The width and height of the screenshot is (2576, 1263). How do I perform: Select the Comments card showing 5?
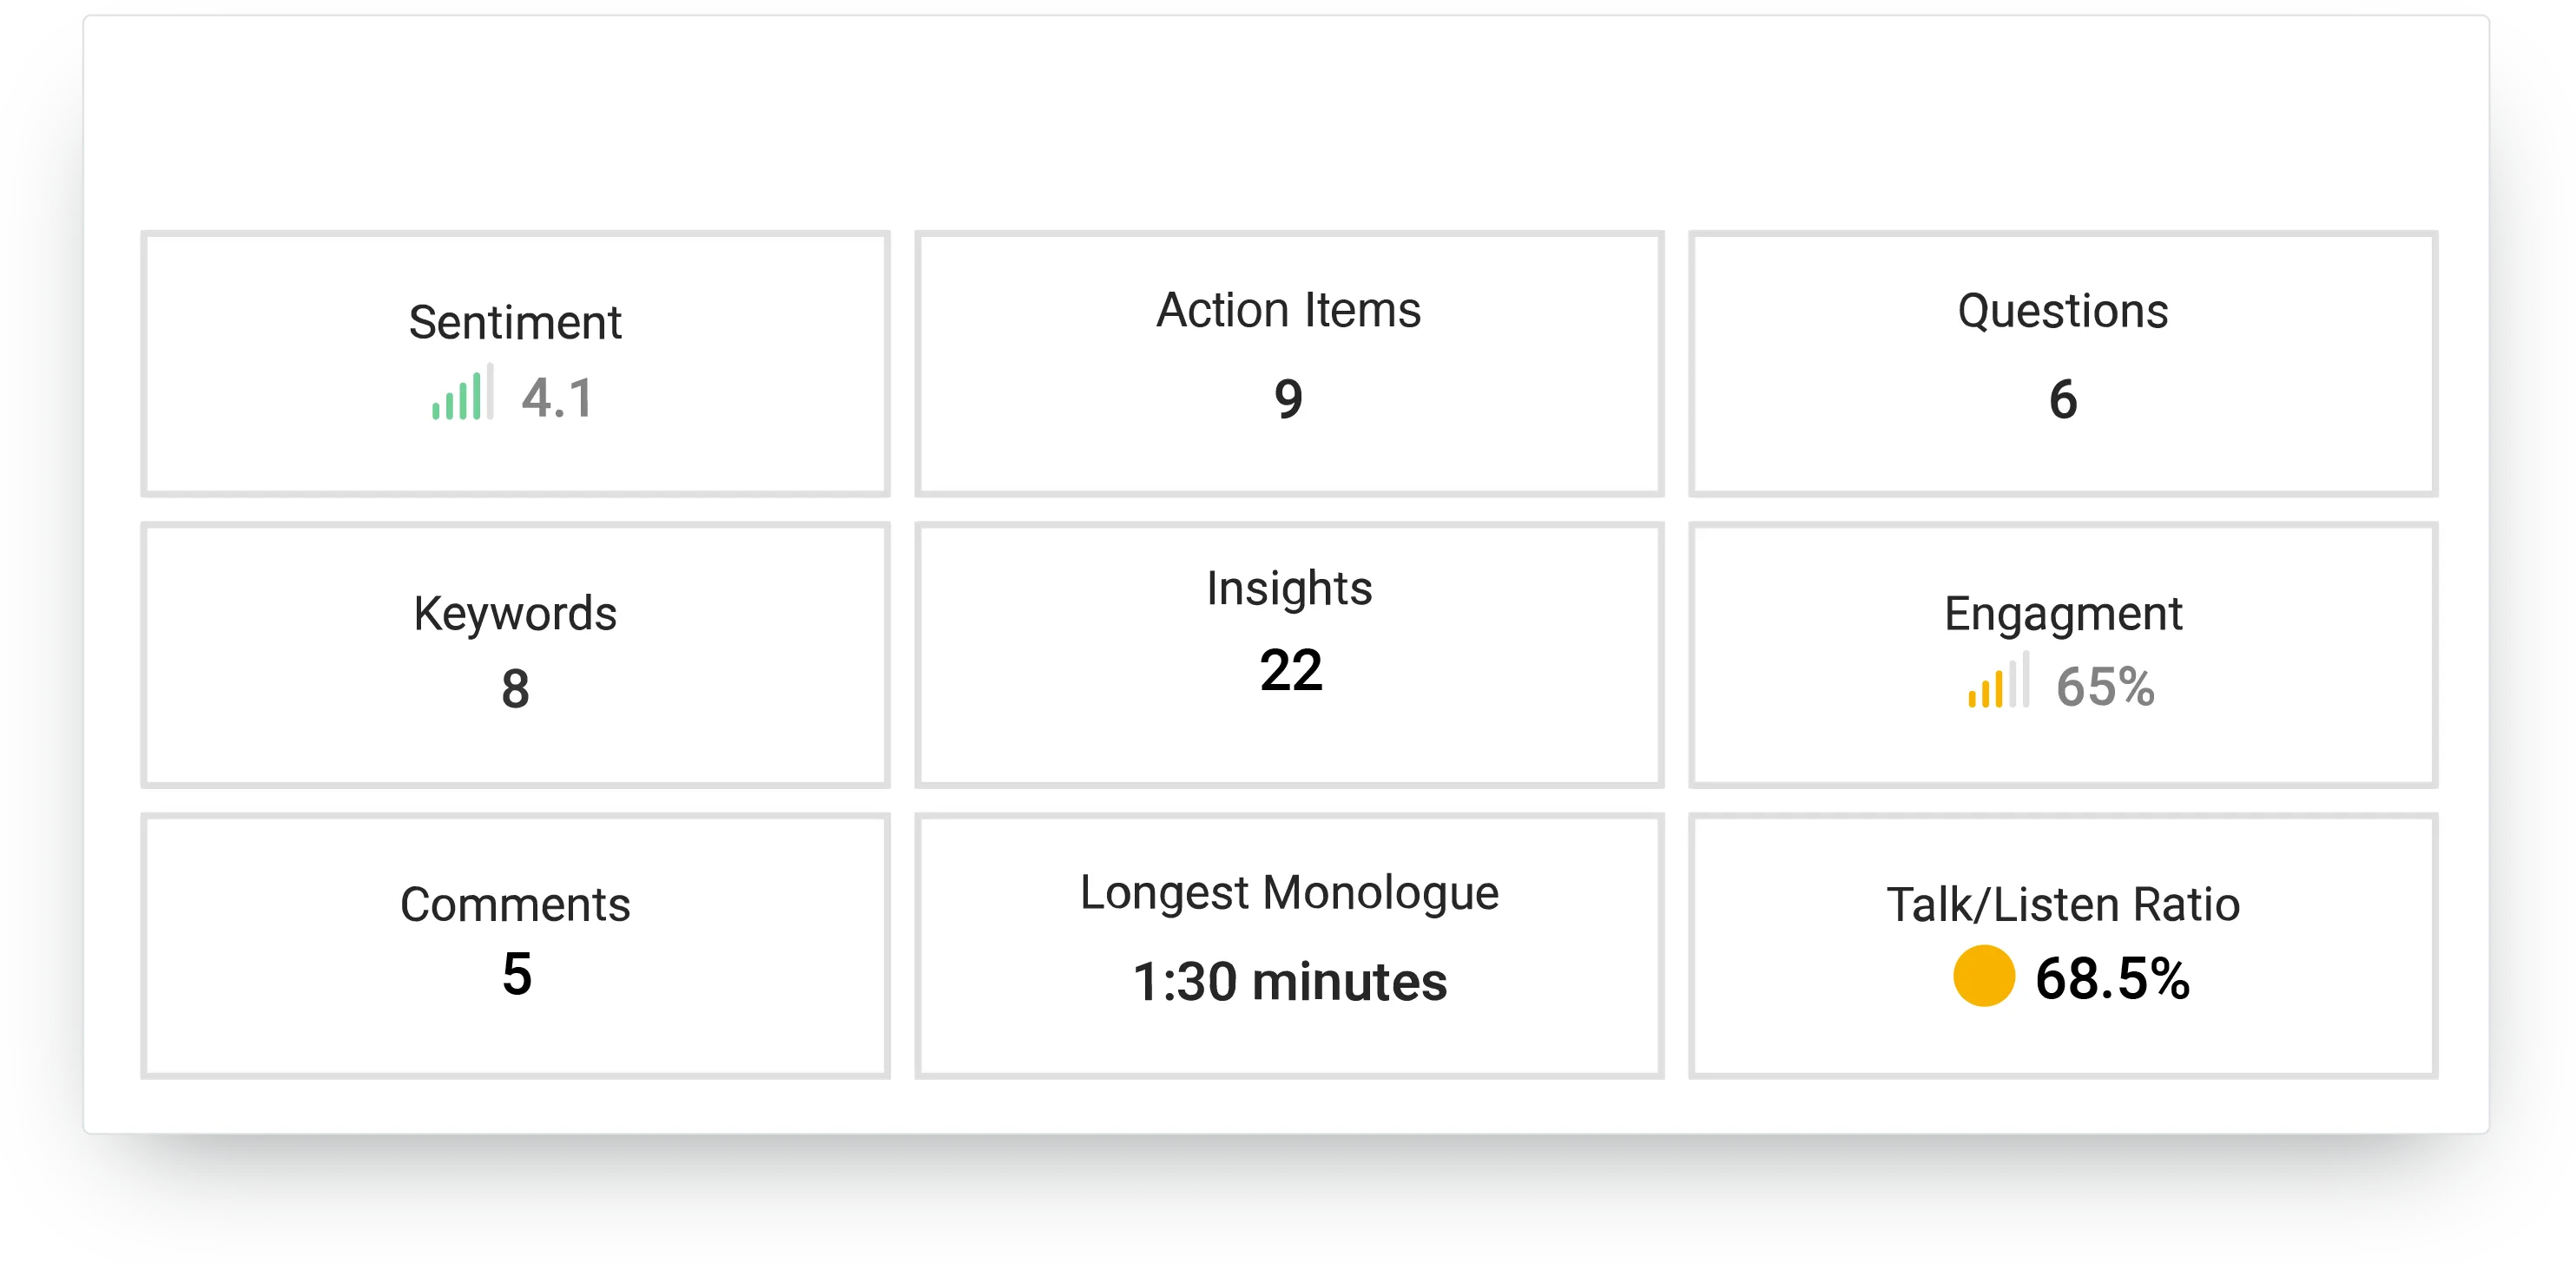tap(516, 945)
